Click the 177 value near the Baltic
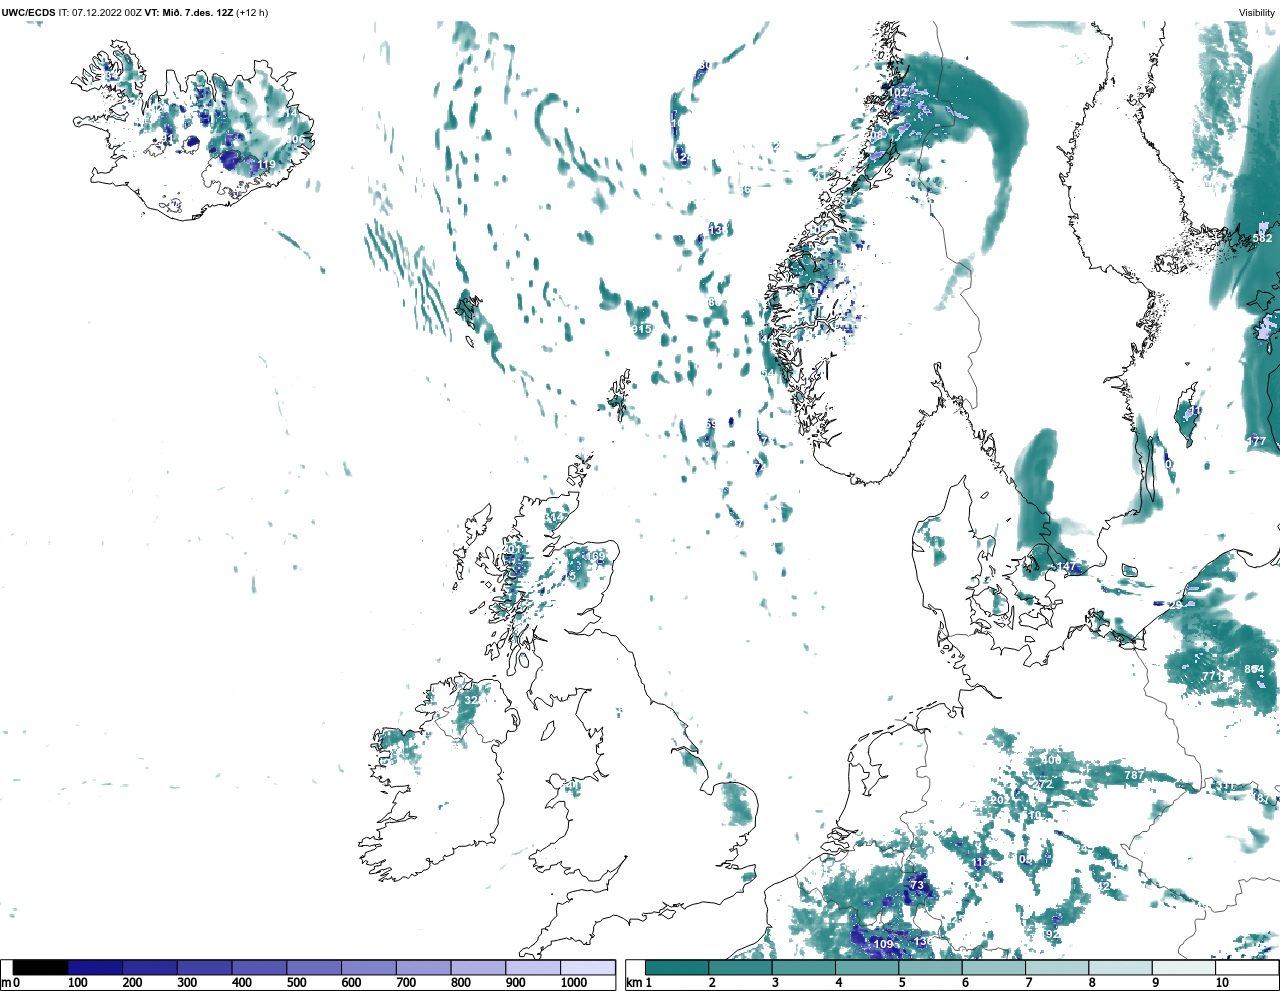1280x991 pixels. click(1257, 441)
